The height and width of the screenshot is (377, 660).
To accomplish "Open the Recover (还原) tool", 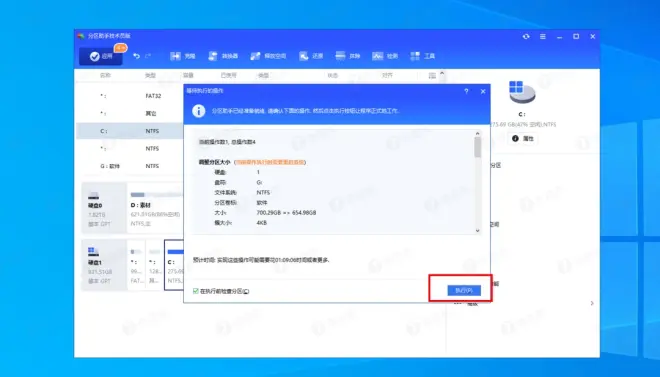I will (x=311, y=56).
